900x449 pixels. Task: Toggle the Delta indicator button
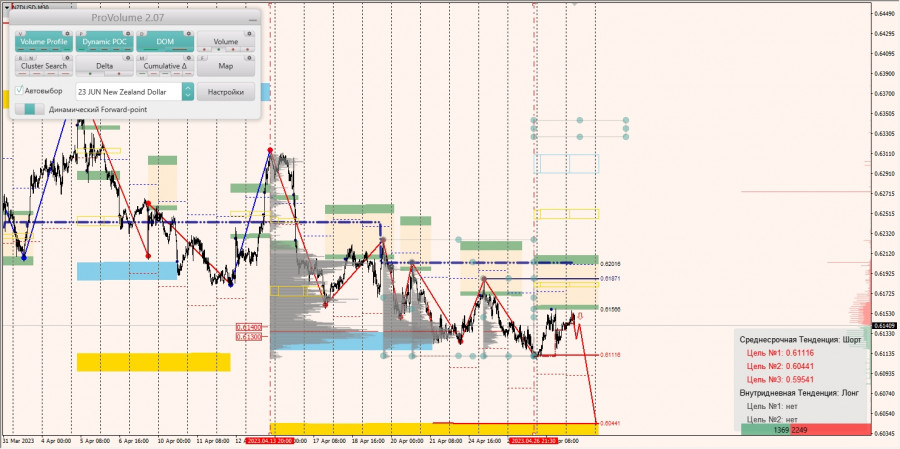pos(104,64)
